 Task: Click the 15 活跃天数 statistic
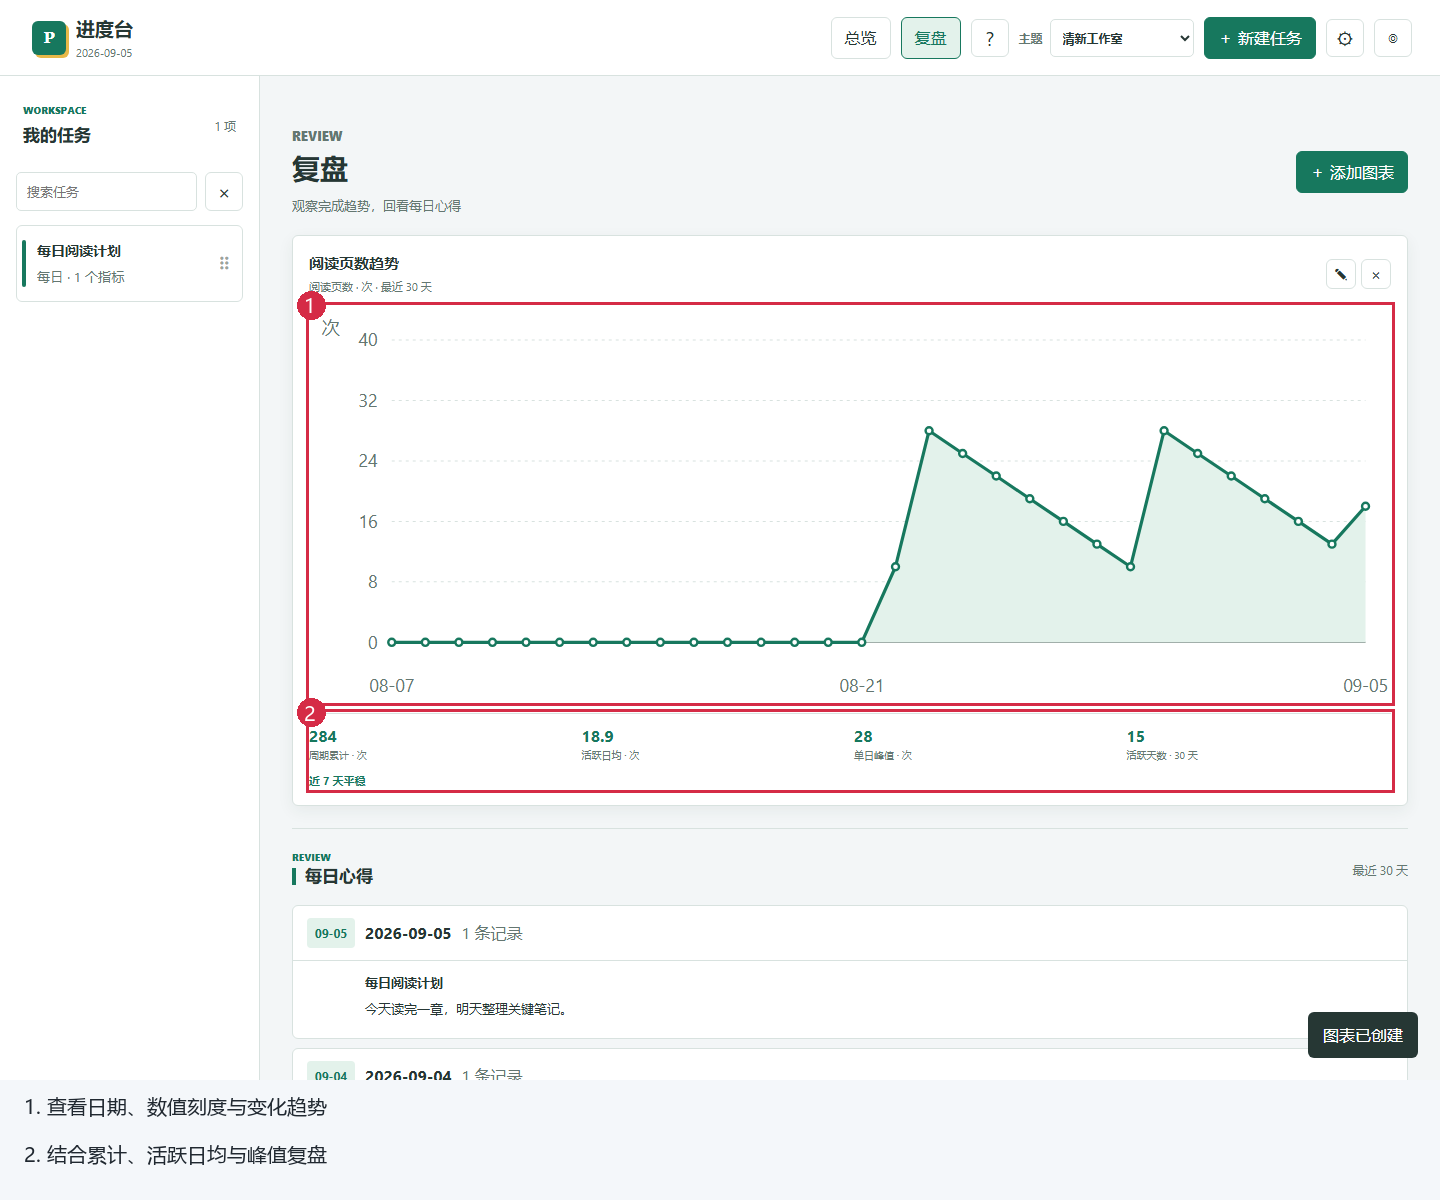(x=1162, y=745)
